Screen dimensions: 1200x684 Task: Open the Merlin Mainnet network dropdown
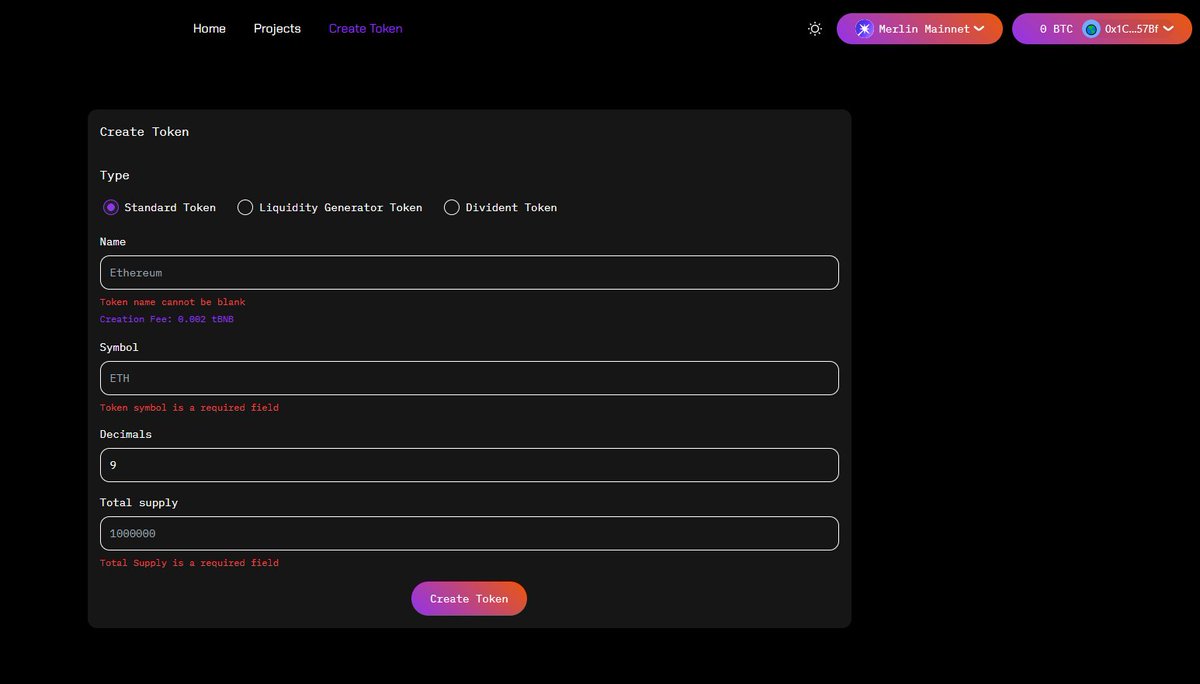920,29
